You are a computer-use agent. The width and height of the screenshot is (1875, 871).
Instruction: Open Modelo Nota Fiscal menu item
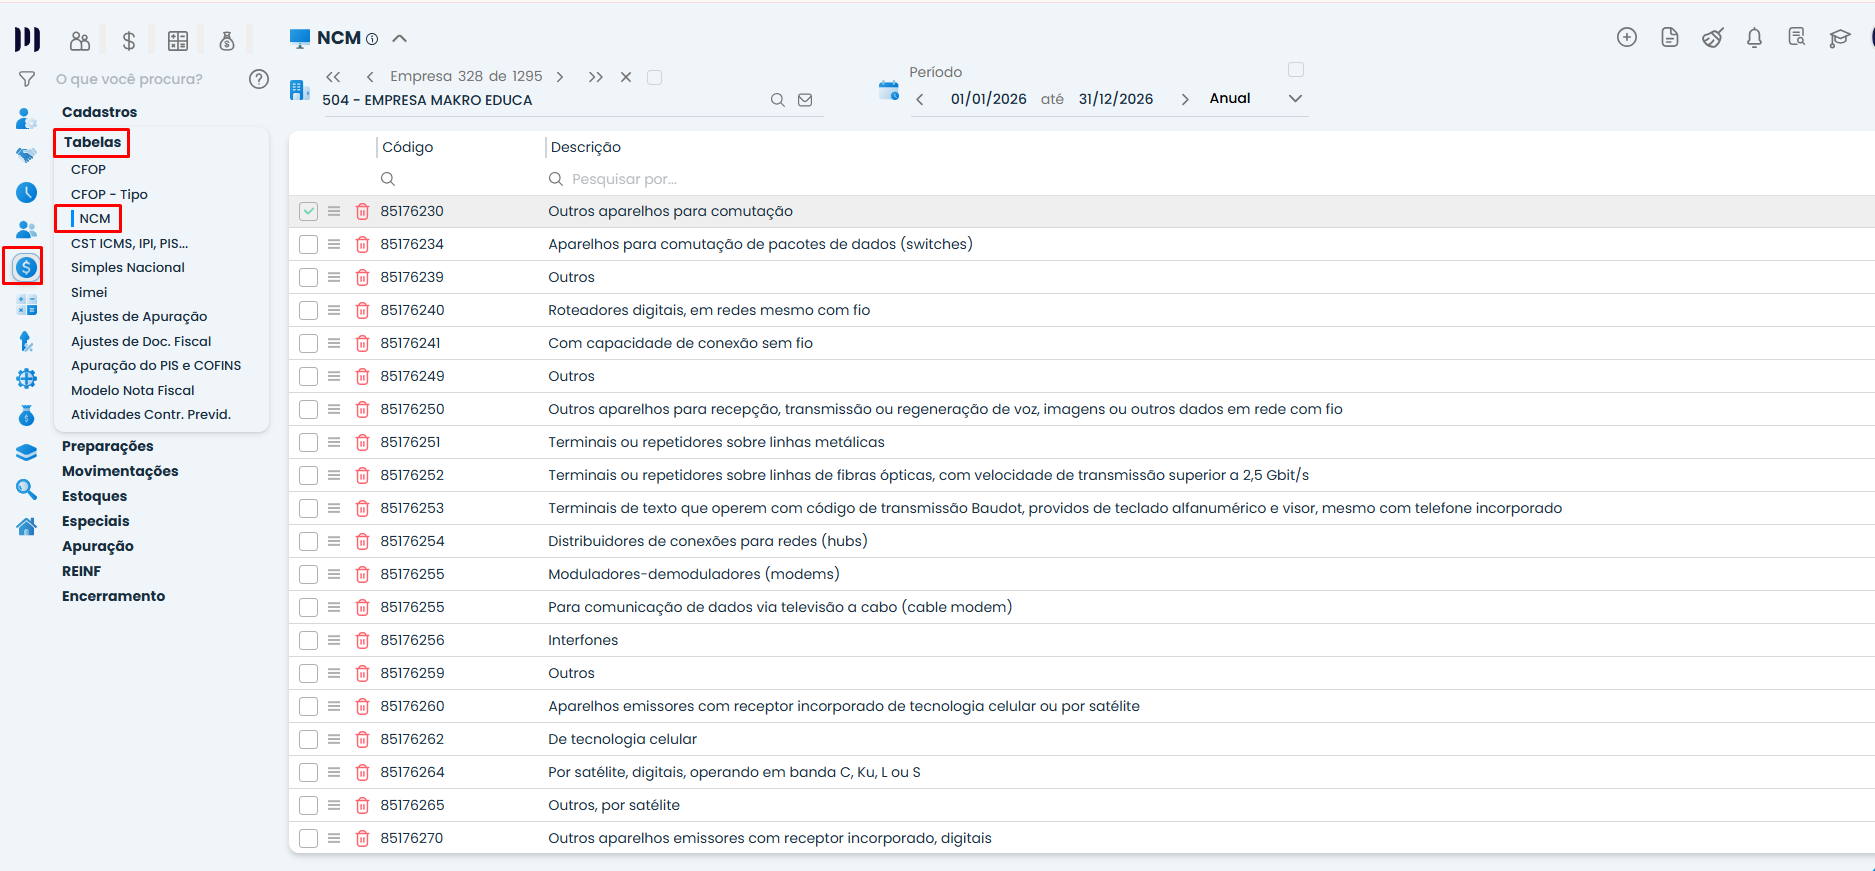coord(133,390)
